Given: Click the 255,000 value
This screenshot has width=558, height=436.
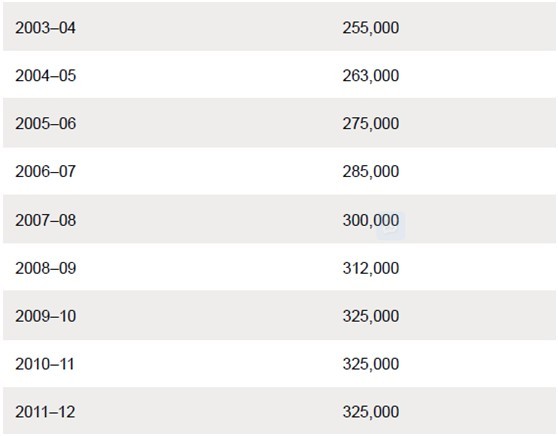Looking at the screenshot, I should click(370, 28).
